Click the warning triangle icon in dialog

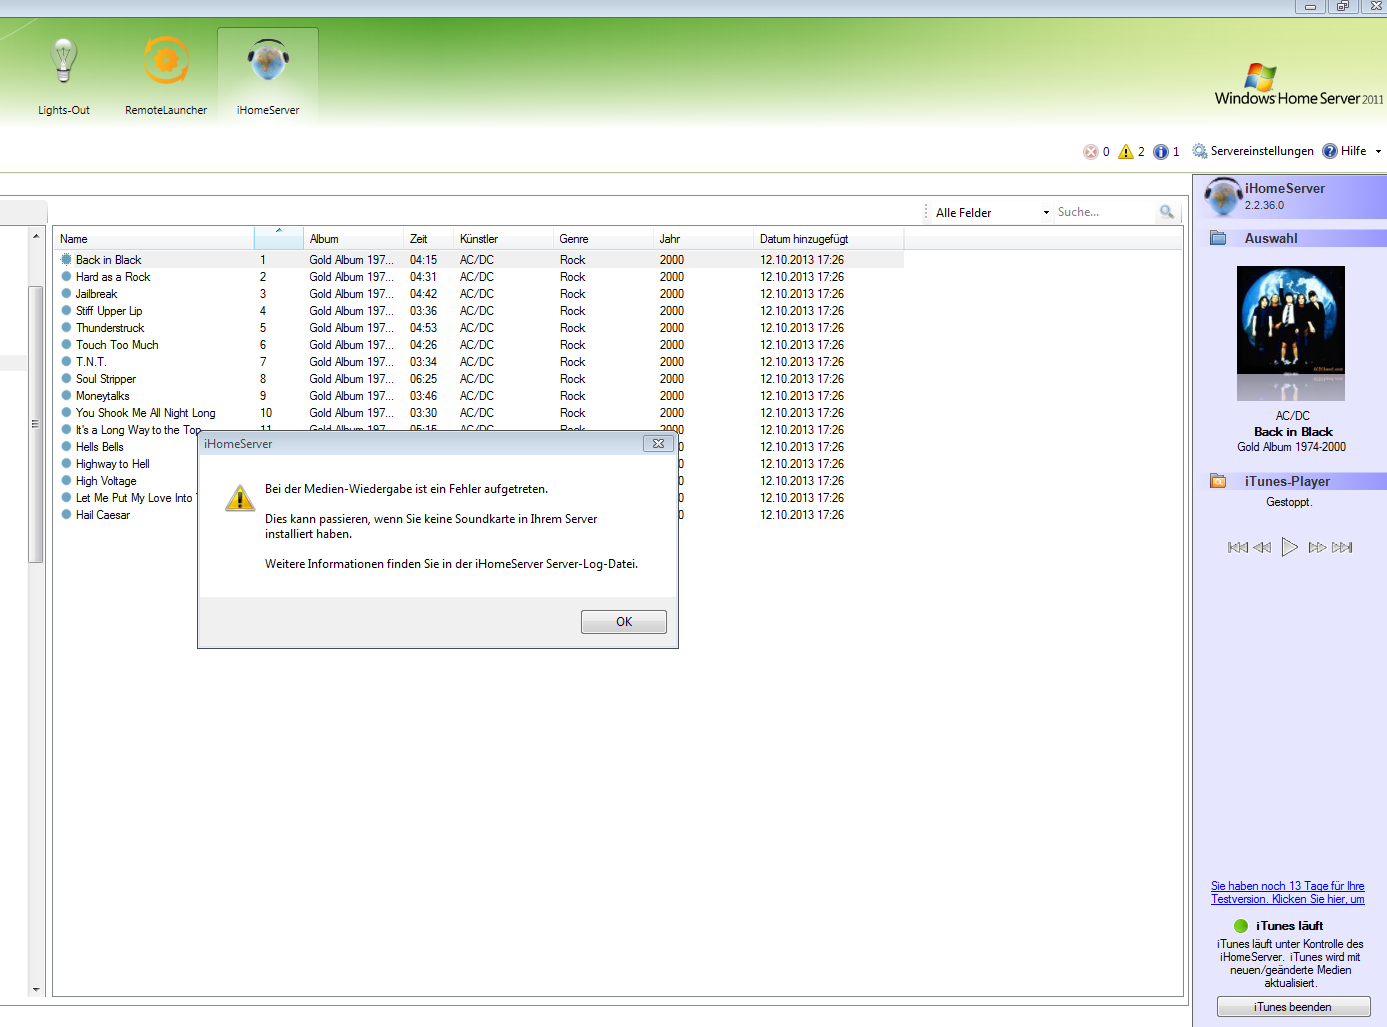click(240, 497)
